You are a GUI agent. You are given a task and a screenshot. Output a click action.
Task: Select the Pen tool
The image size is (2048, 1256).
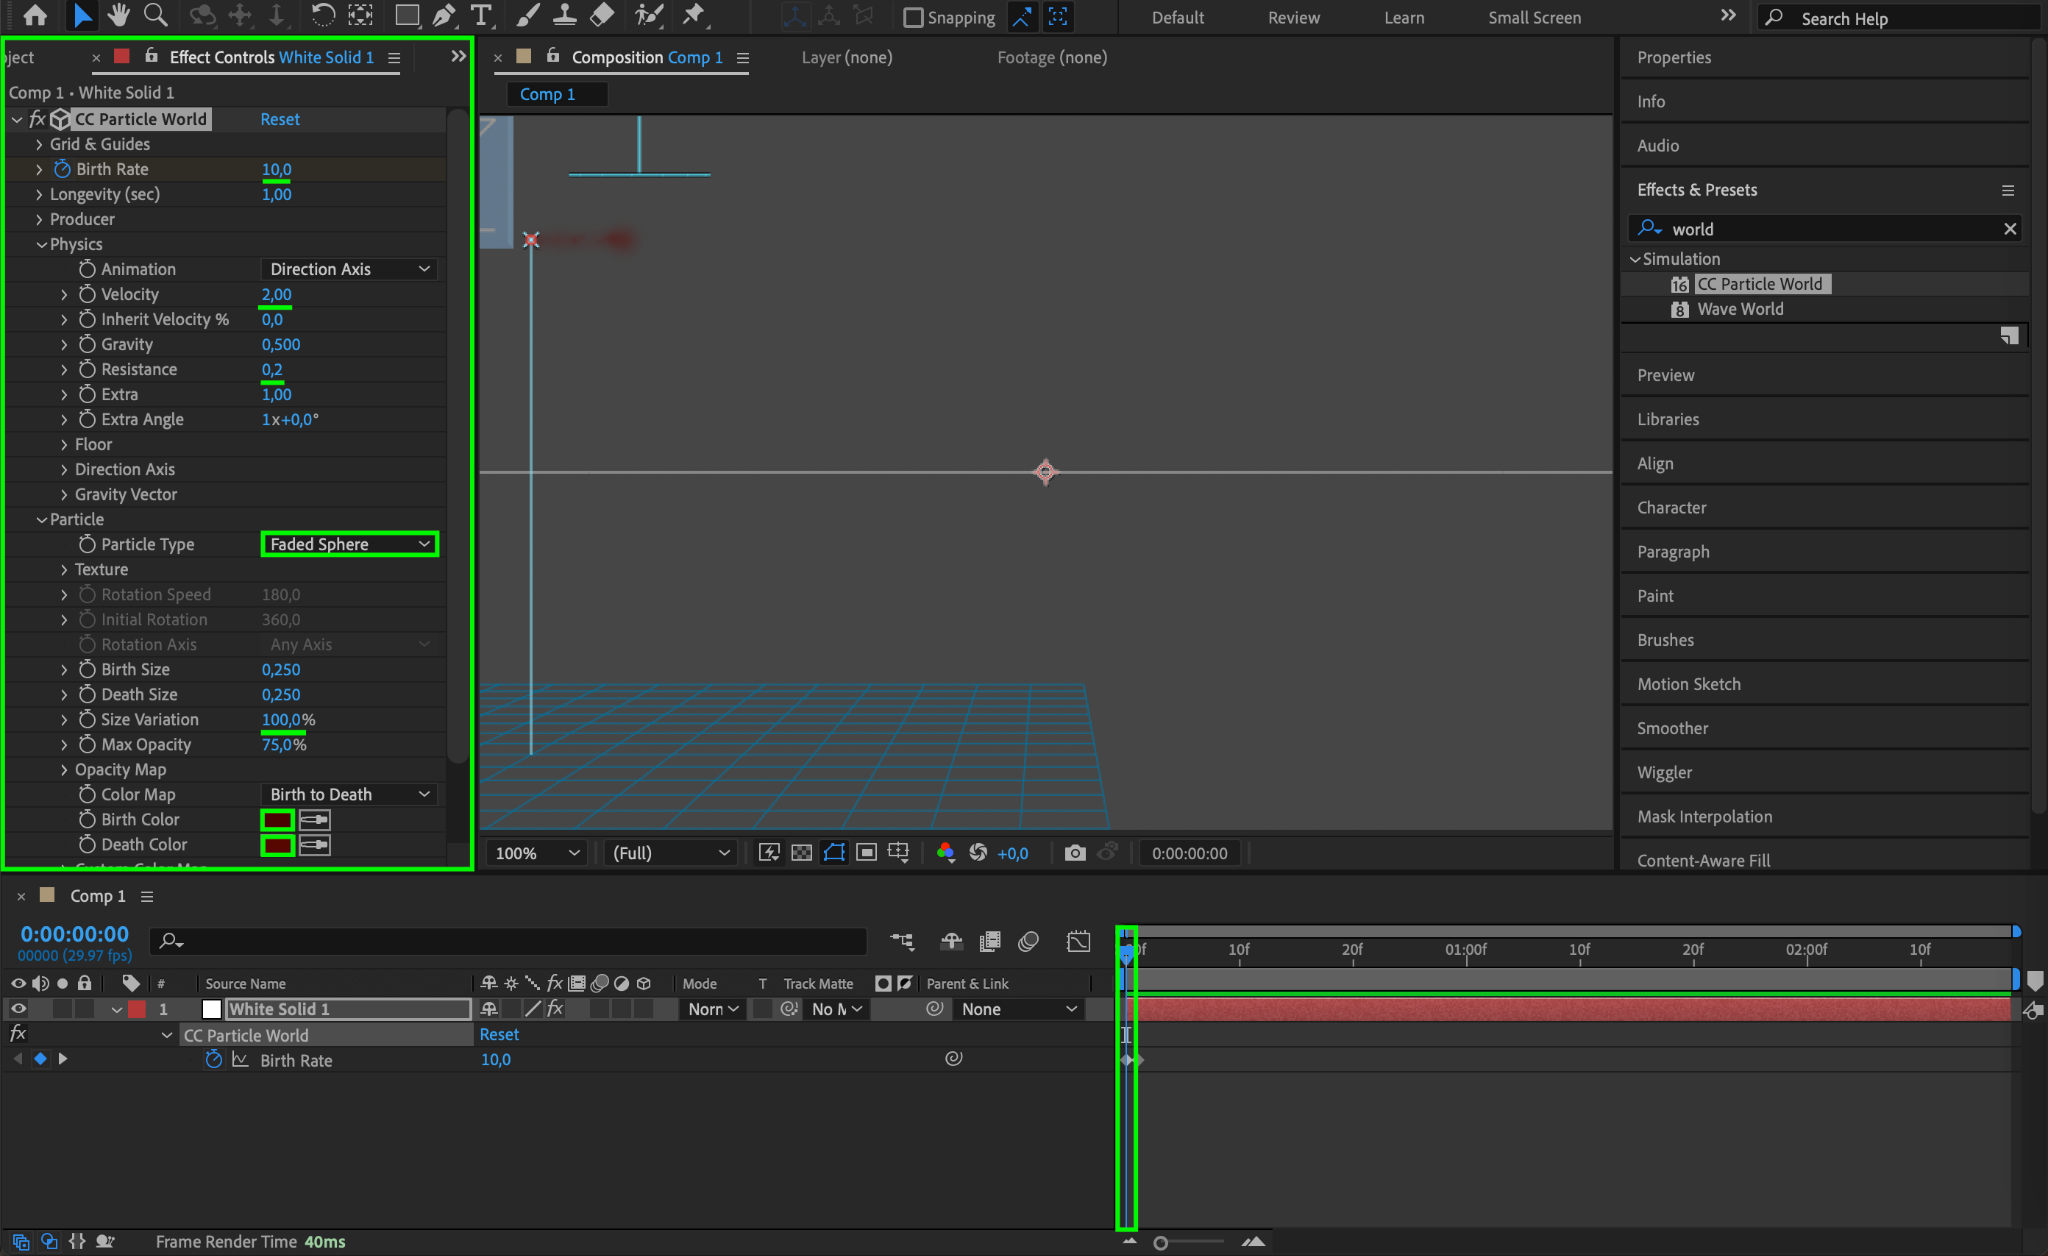[444, 15]
